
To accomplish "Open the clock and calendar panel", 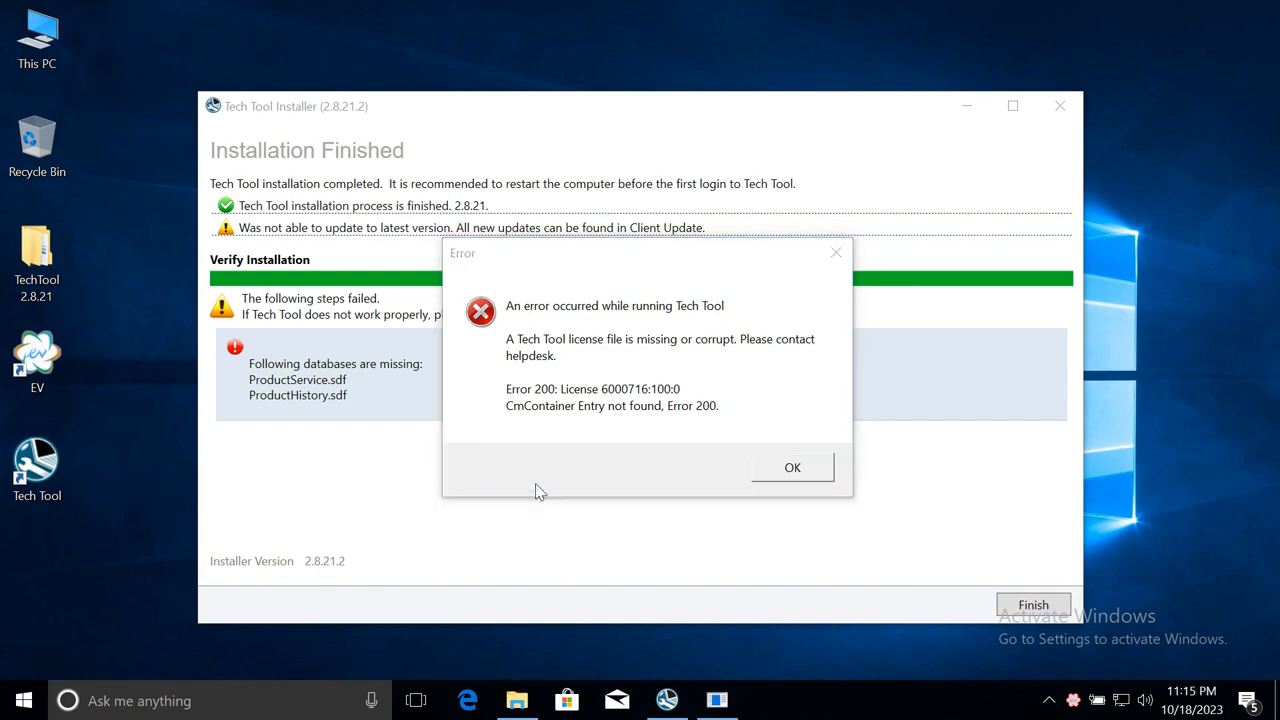I will point(1191,700).
